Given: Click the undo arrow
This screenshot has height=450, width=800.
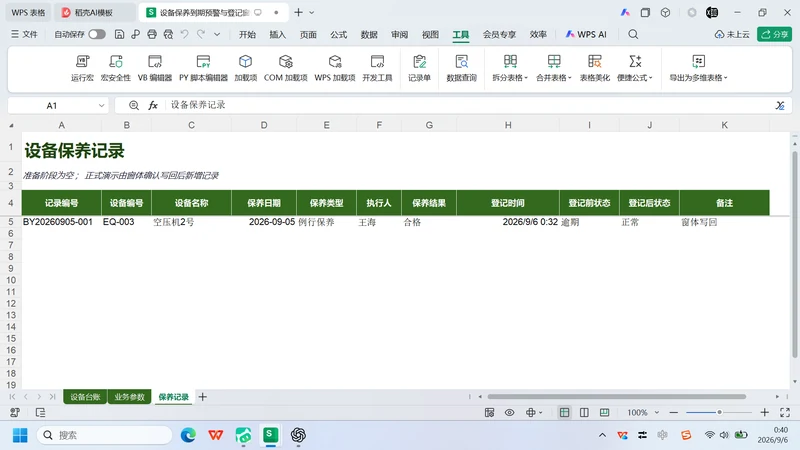Looking at the screenshot, I should pyautogui.click(x=185, y=34).
